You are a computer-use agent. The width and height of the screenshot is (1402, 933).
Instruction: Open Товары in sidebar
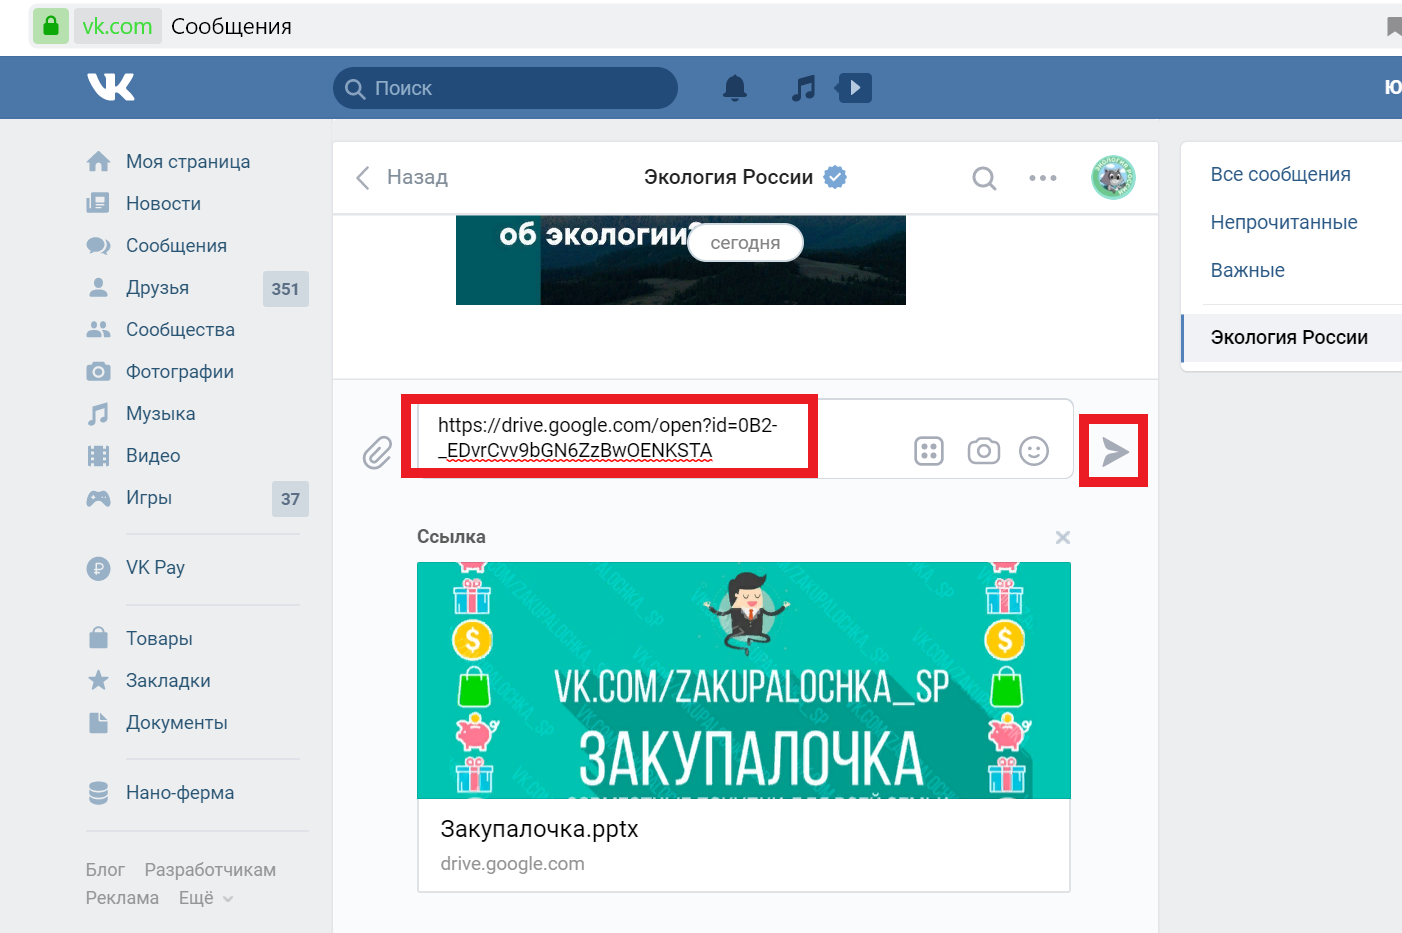[x=159, y=639]
